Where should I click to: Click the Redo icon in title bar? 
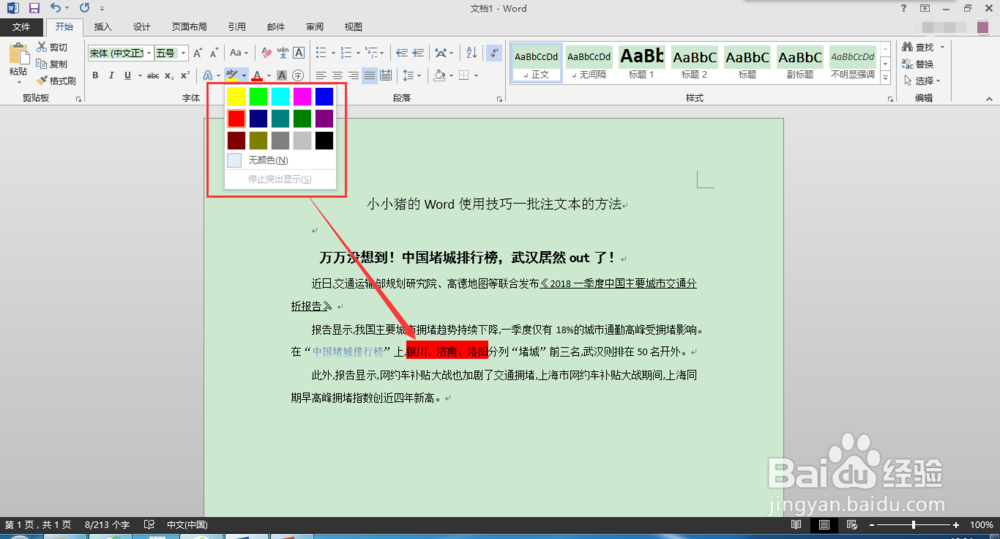click(84, 8)
